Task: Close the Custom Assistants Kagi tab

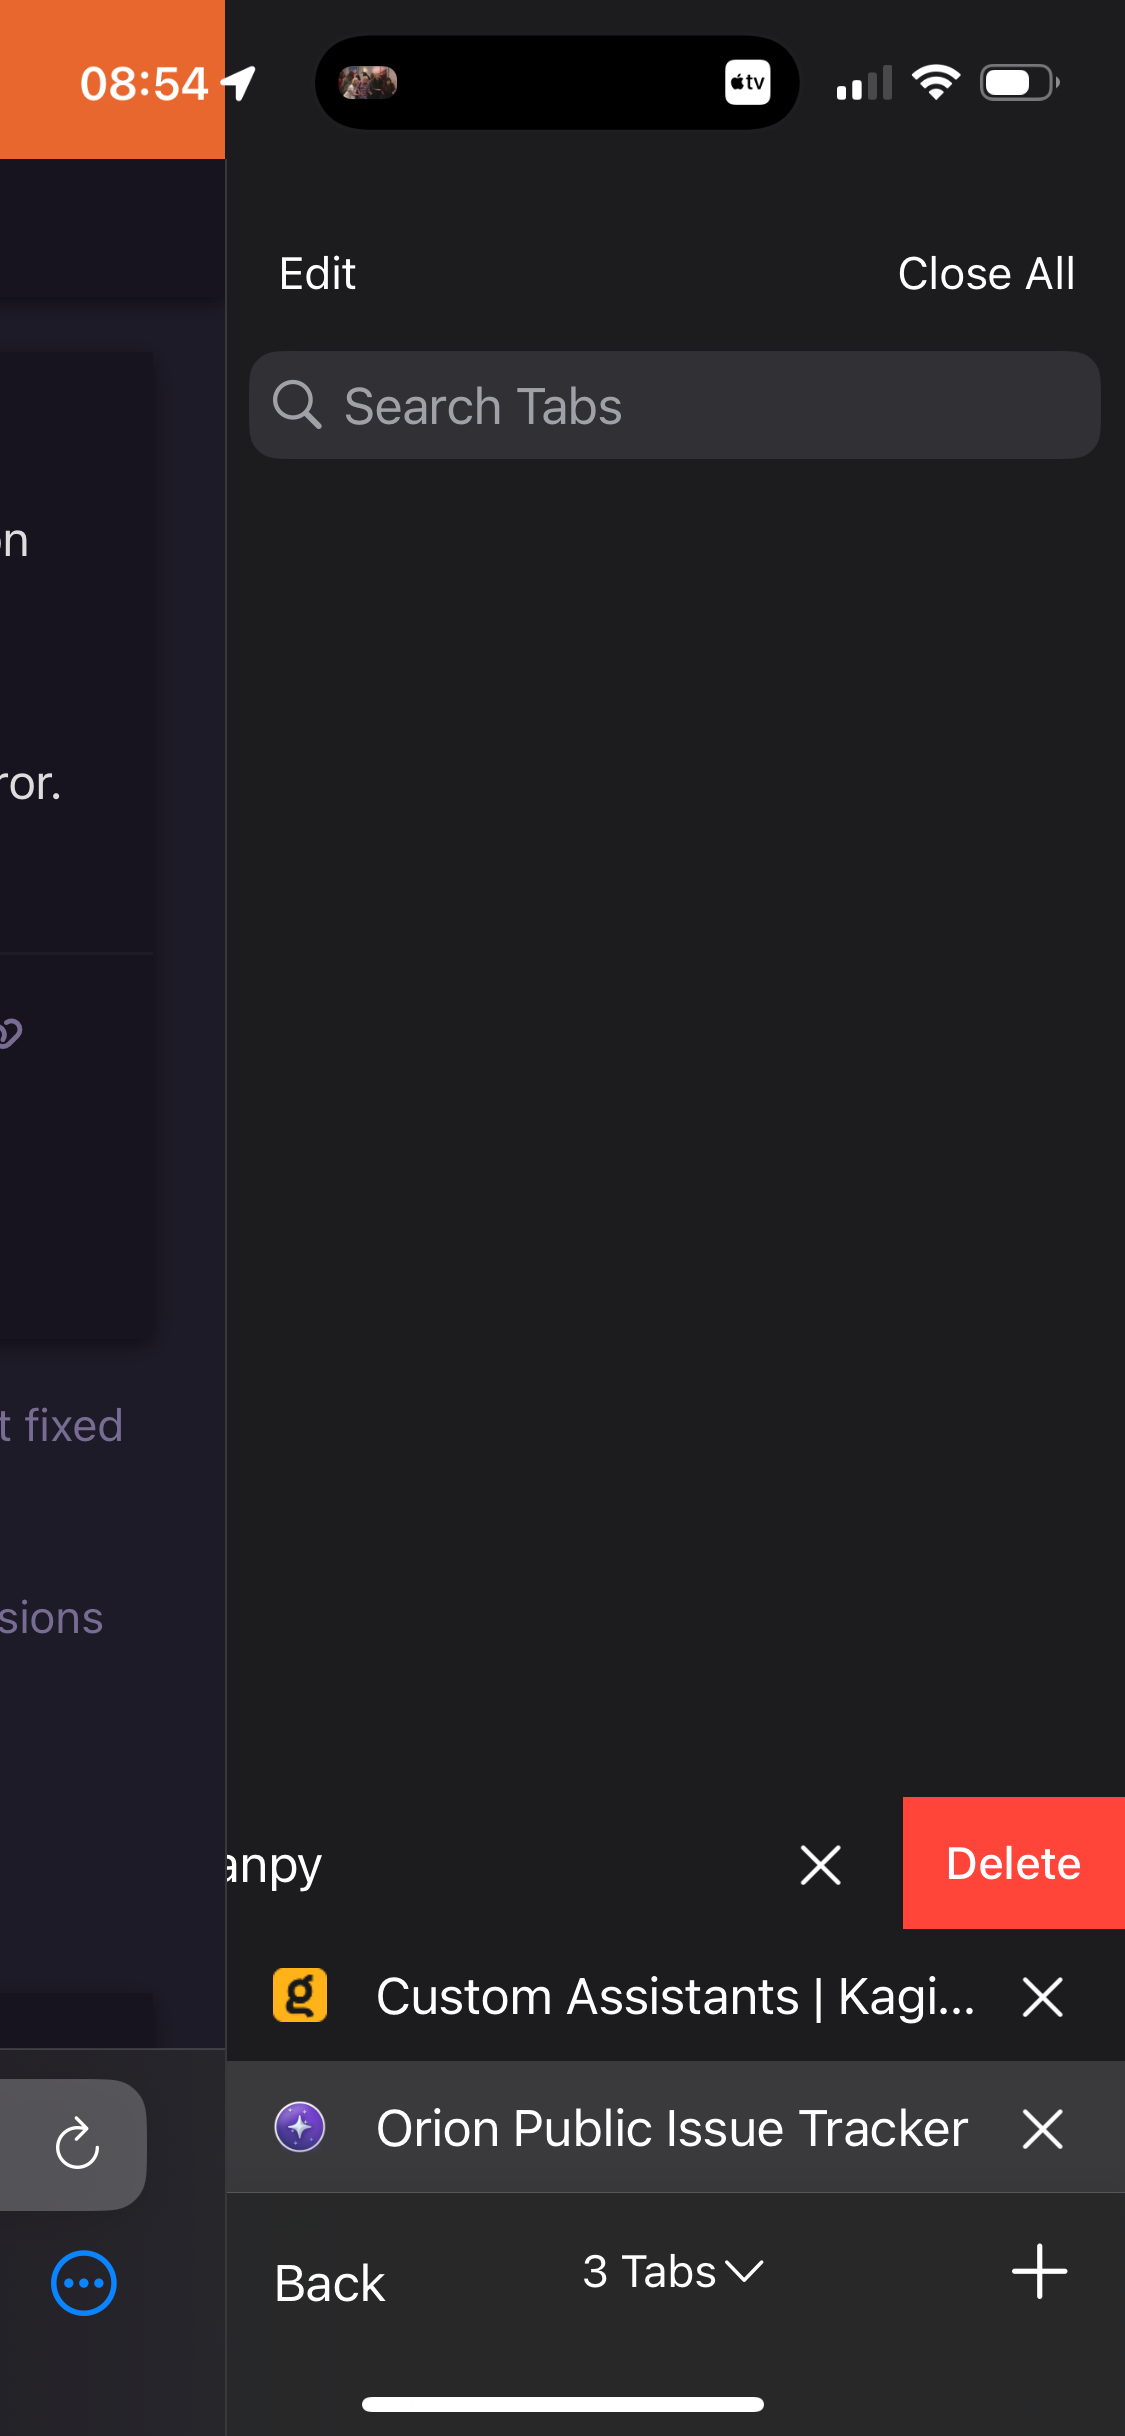Action: pyautogui.click(x=1042, y=1997)
